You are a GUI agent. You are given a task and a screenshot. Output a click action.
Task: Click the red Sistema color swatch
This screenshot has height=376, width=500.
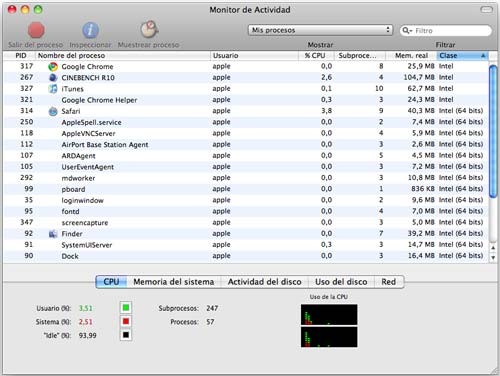(126, 321)
